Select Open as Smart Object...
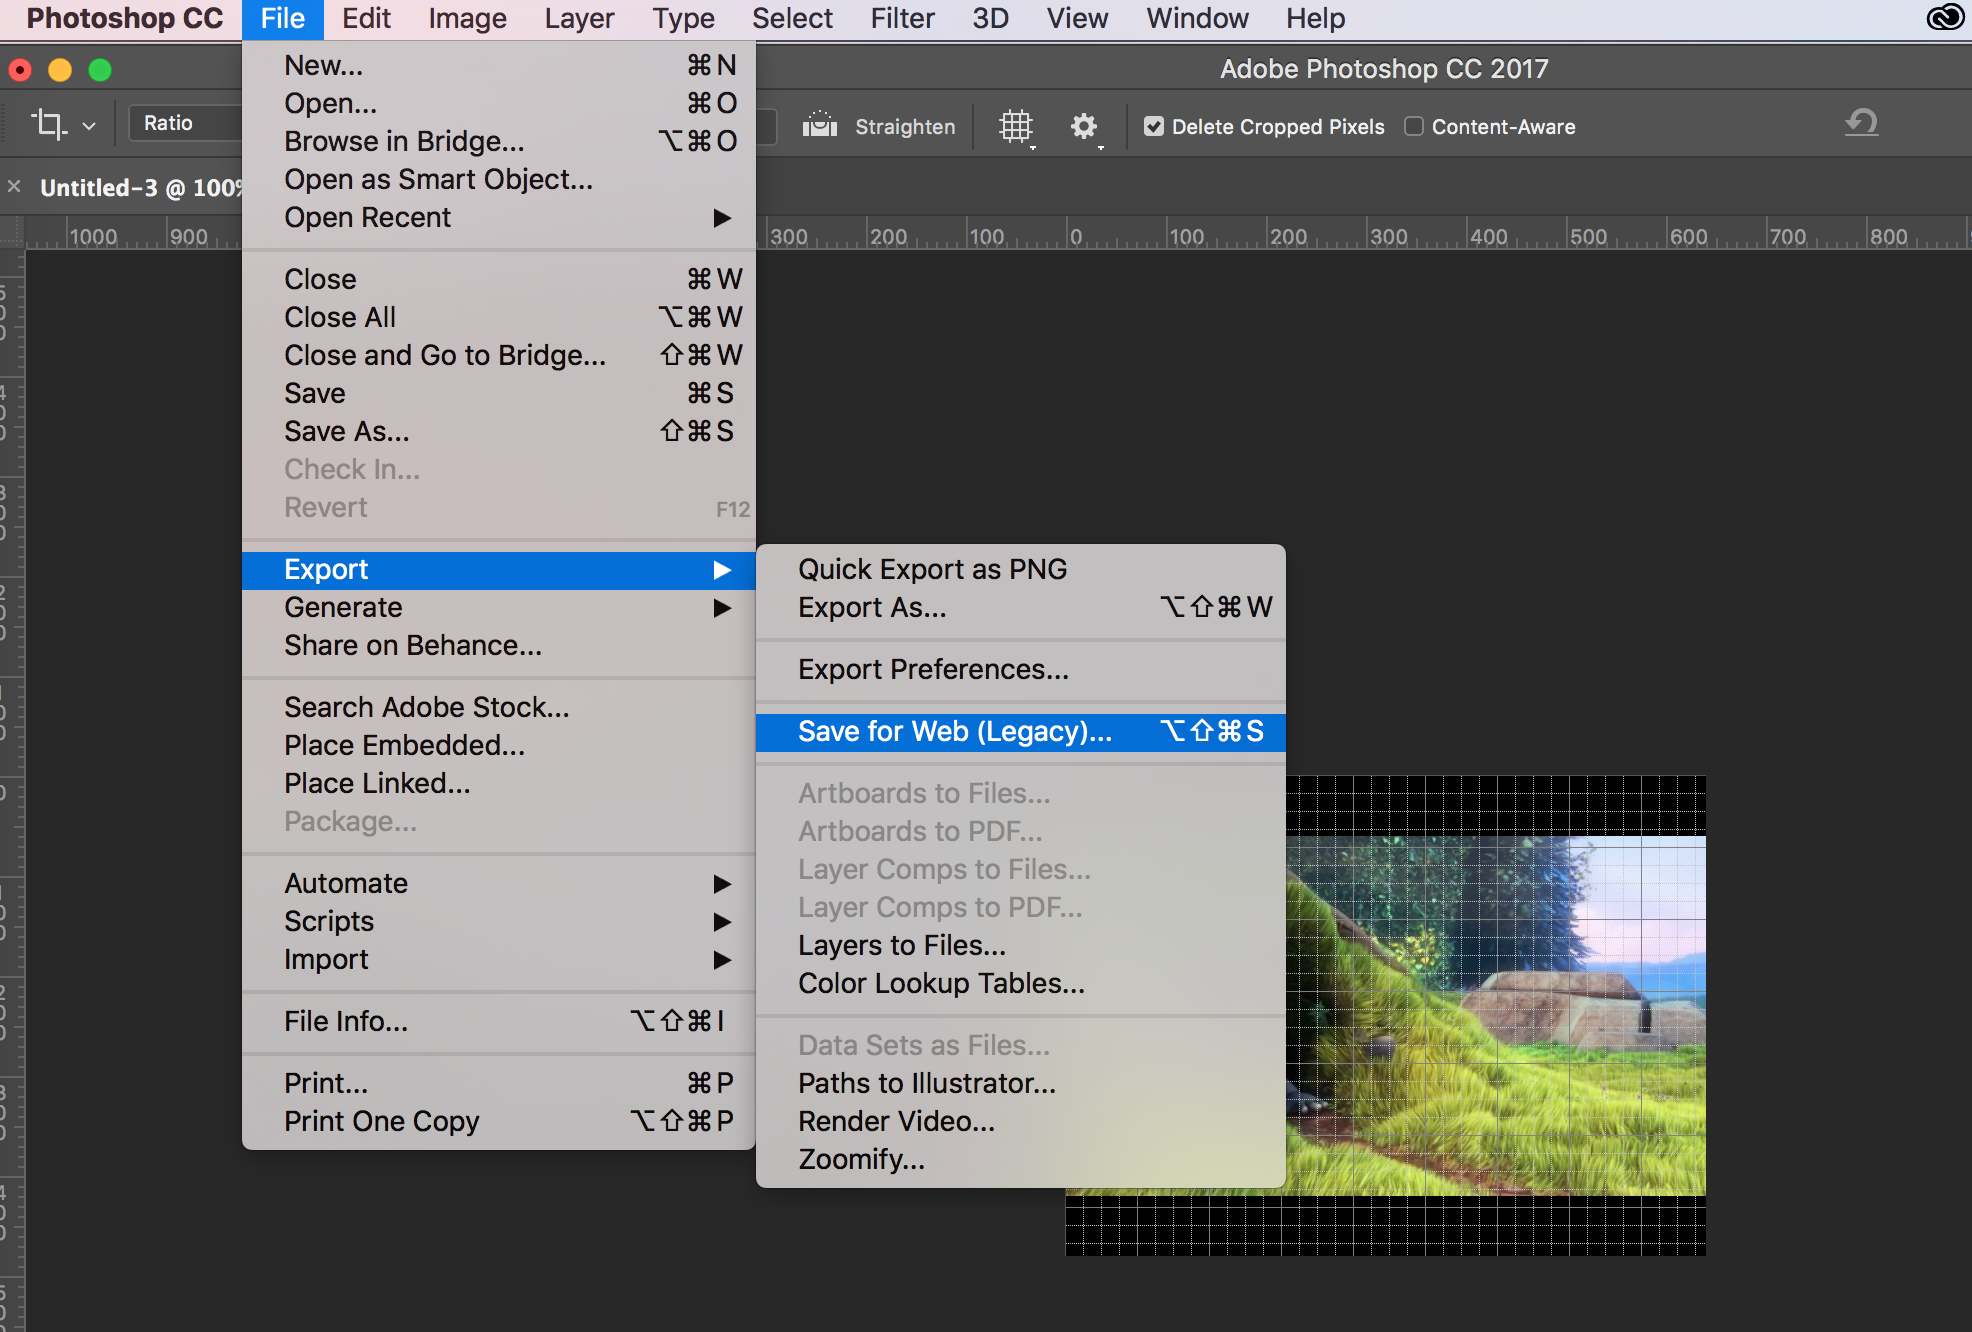 (498, 179)
